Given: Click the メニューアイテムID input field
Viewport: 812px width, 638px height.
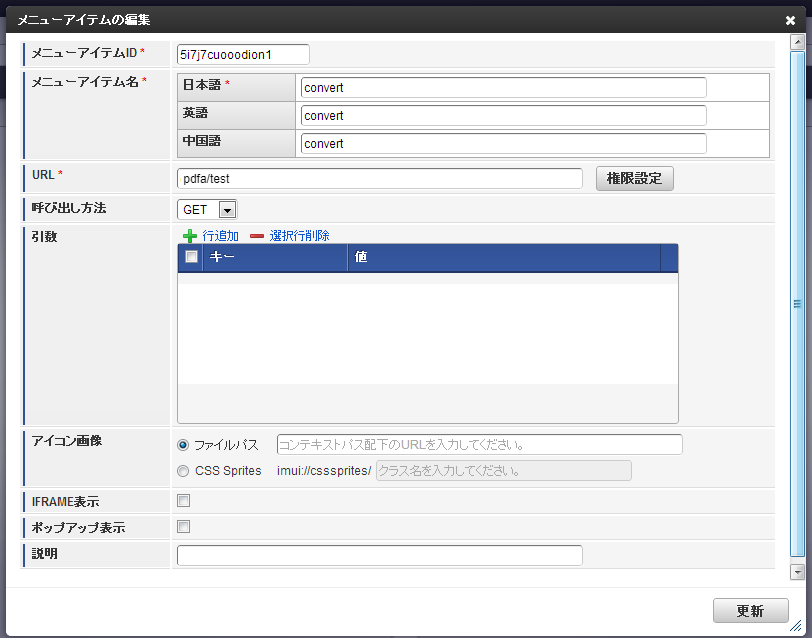Looking at the screenshot, I should pos(243,54).
